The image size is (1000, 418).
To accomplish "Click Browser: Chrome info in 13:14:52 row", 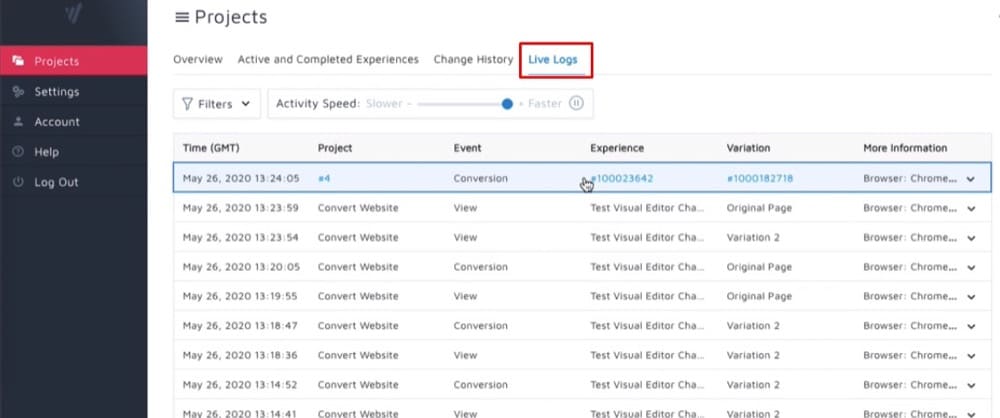I will 910,384.
